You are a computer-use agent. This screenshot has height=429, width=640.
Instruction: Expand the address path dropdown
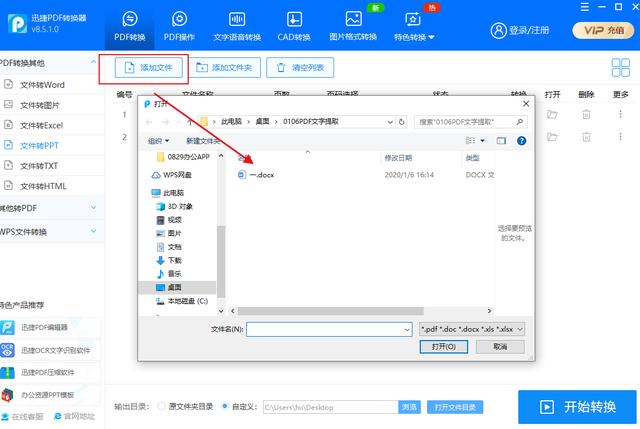390,122
